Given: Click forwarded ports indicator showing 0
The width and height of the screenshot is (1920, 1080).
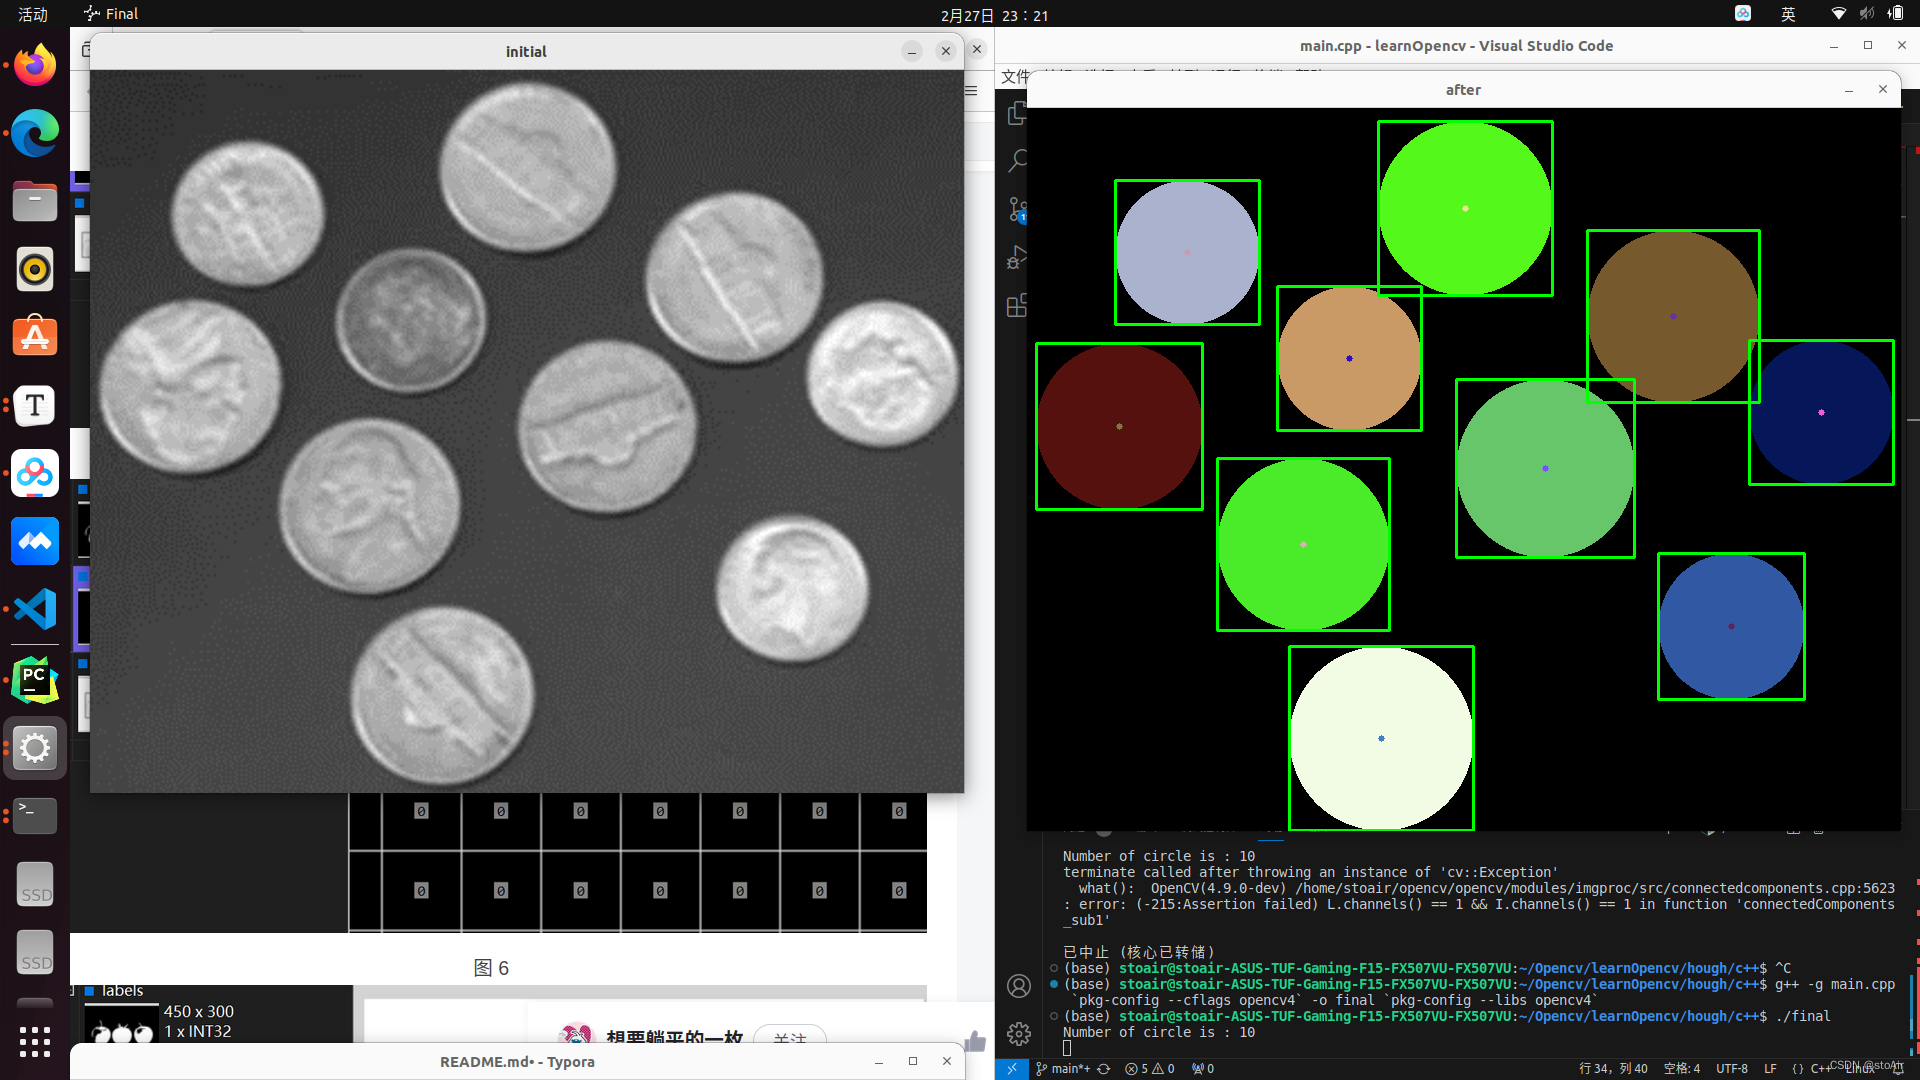Looking at the screenshot, I should pos(1203,1069).
